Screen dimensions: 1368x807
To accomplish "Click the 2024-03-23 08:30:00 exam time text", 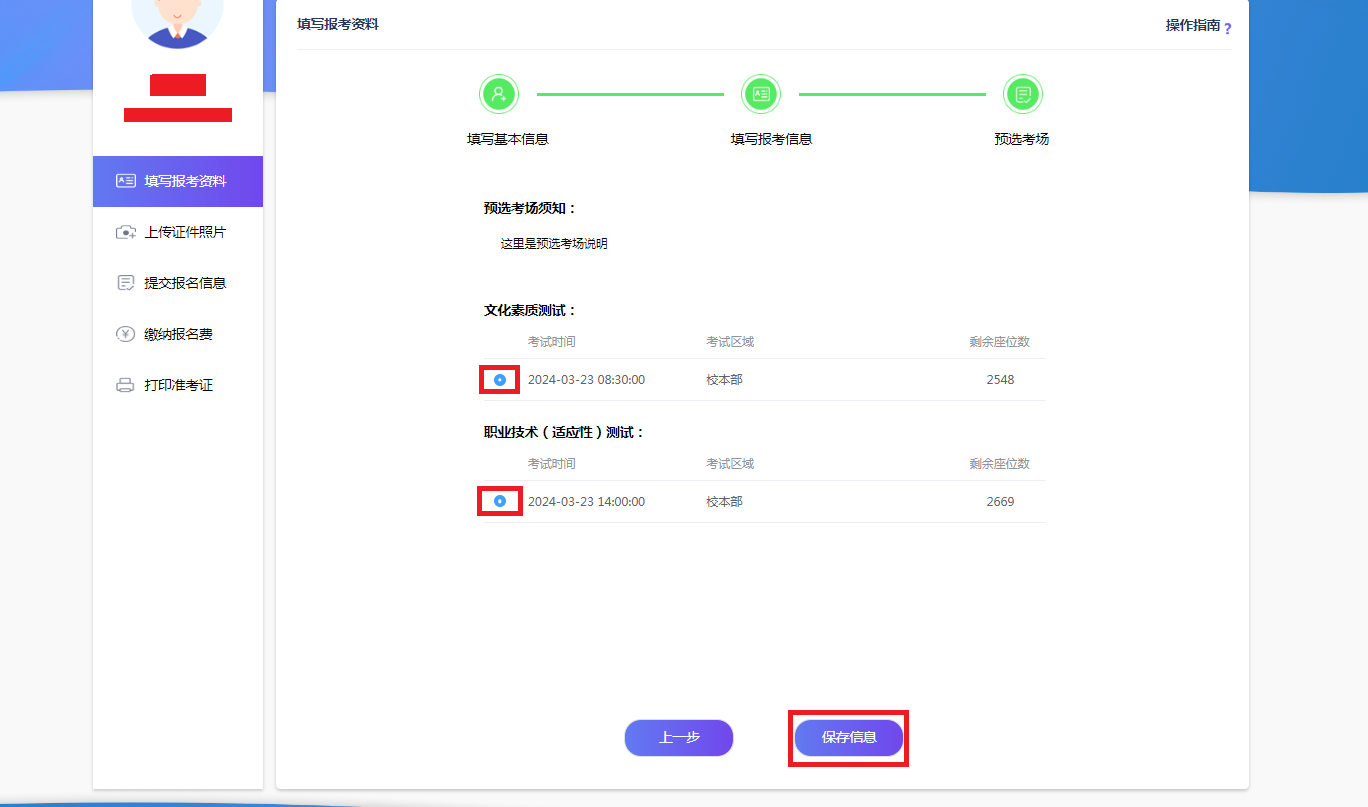I will point(586,380).
